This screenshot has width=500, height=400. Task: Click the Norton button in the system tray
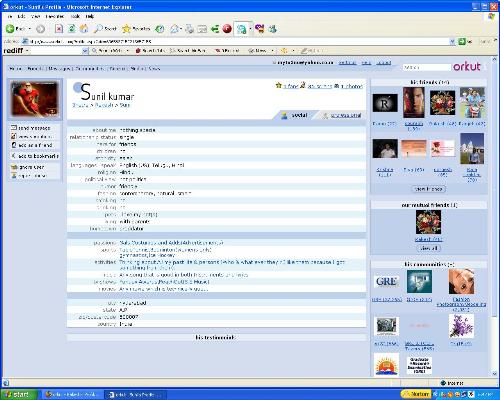(x=416, y=394)
